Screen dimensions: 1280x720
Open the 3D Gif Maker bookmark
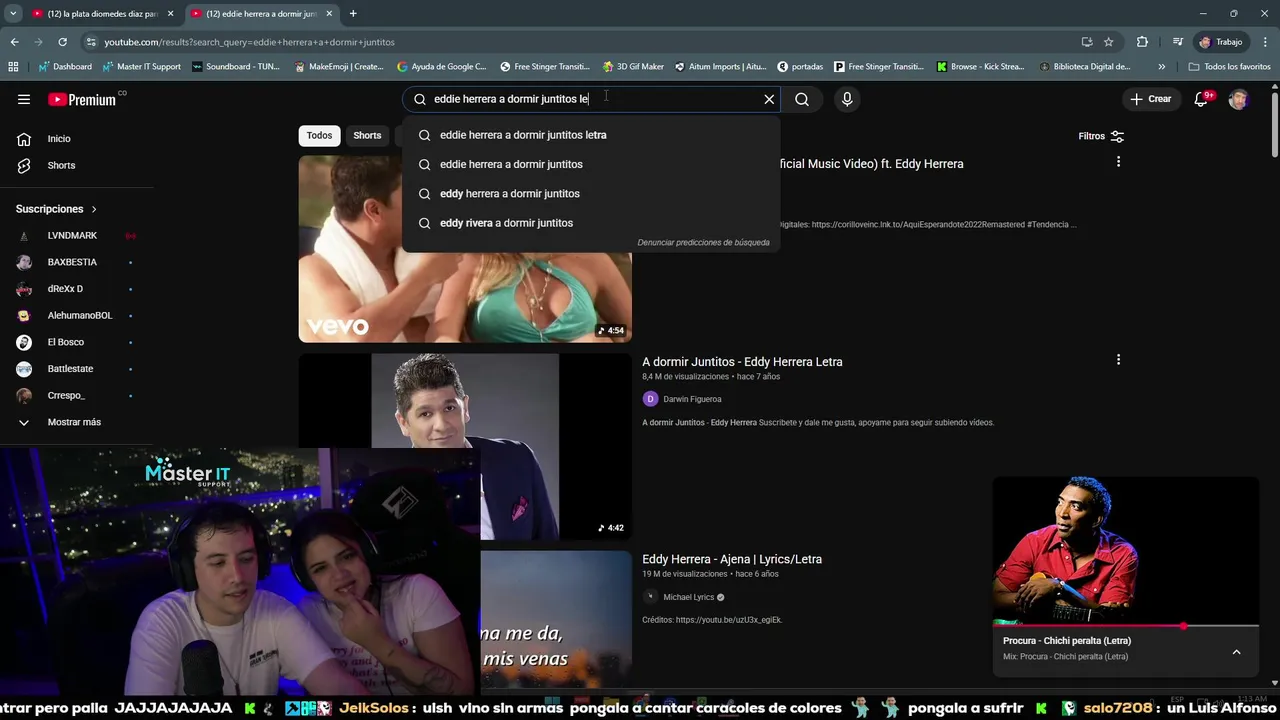tap(633, 67)
